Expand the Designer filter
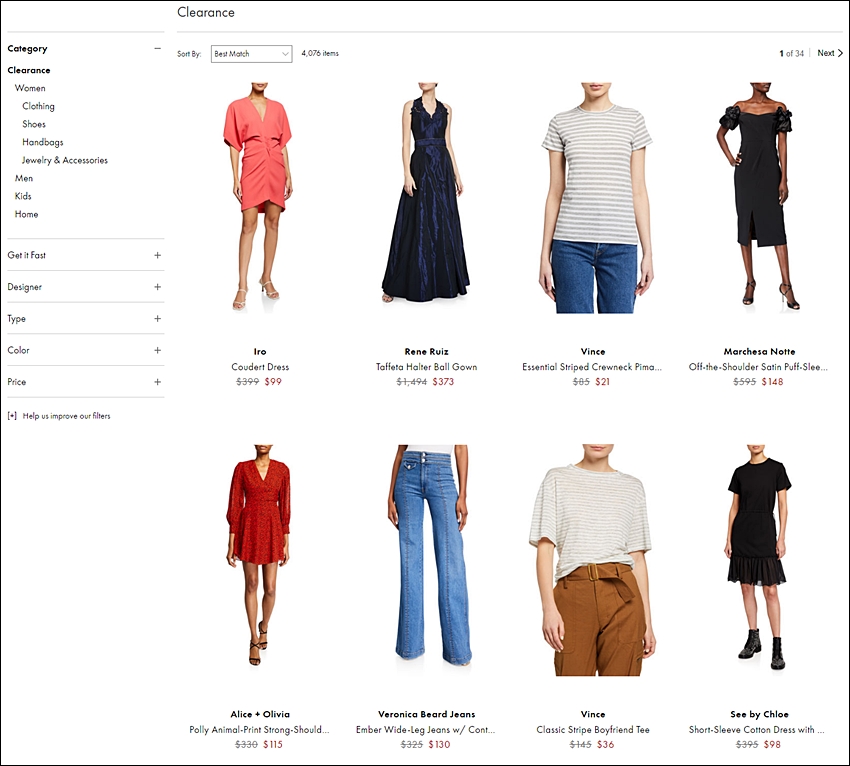The image size is (850, 766). (x=157, y=287)
